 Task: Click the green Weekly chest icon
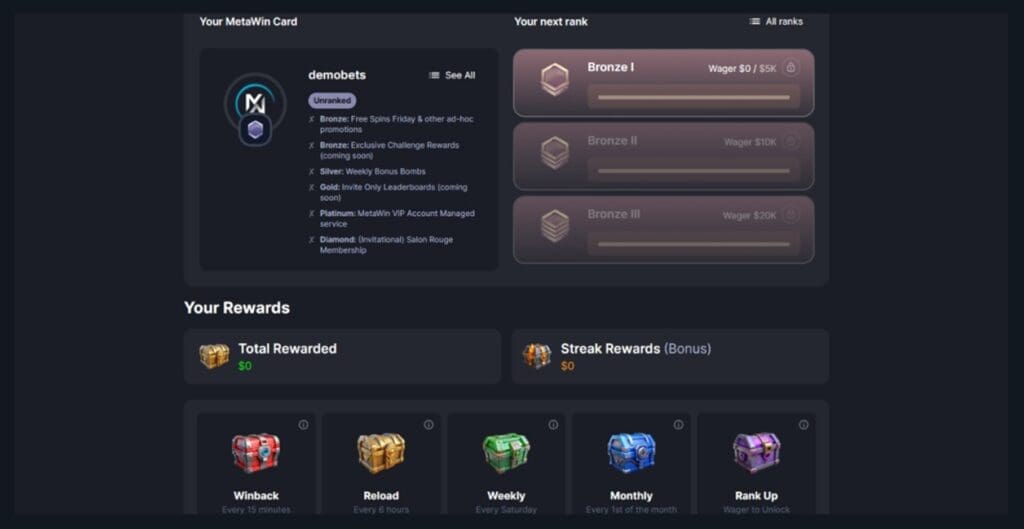coord(506,453)
